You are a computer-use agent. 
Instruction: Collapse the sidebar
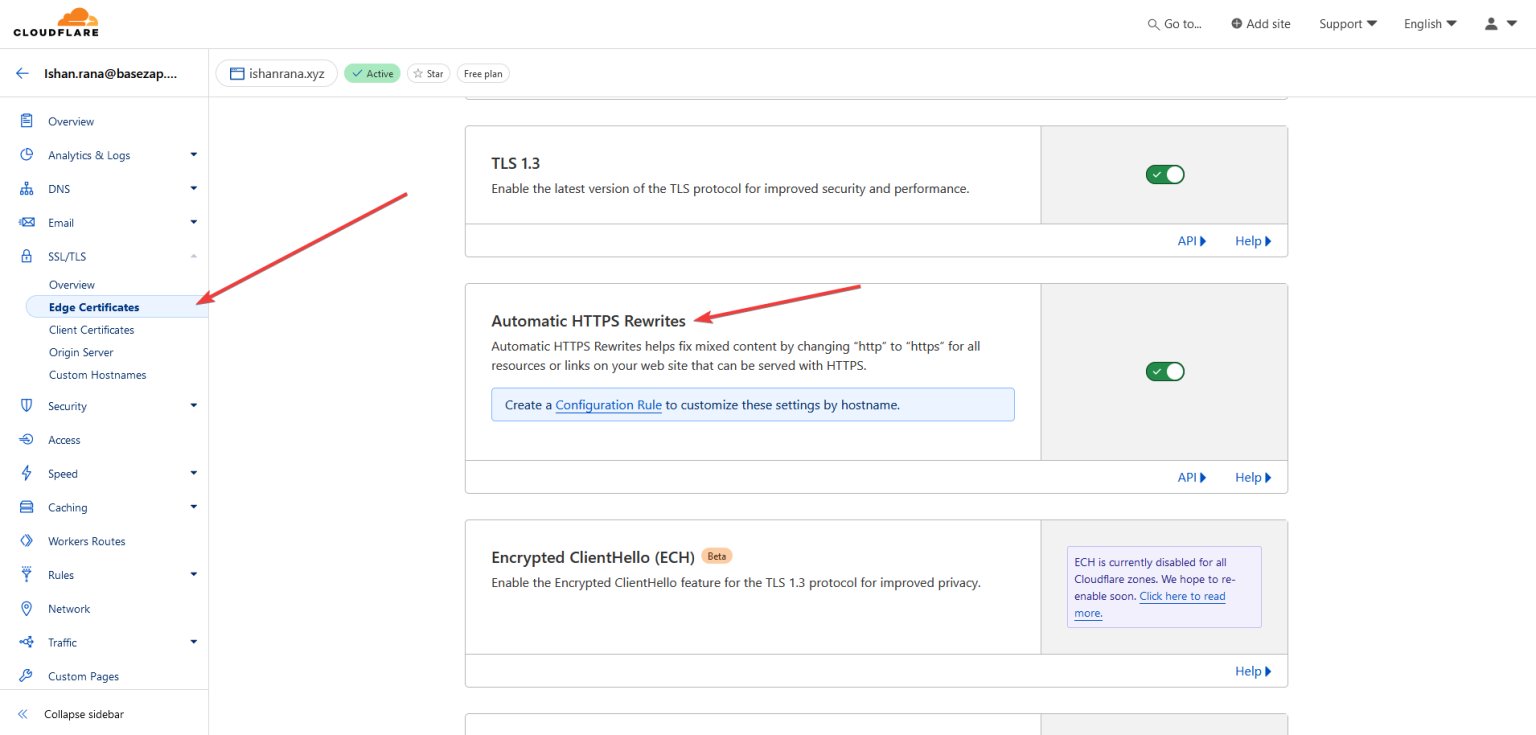coord(83,714)
